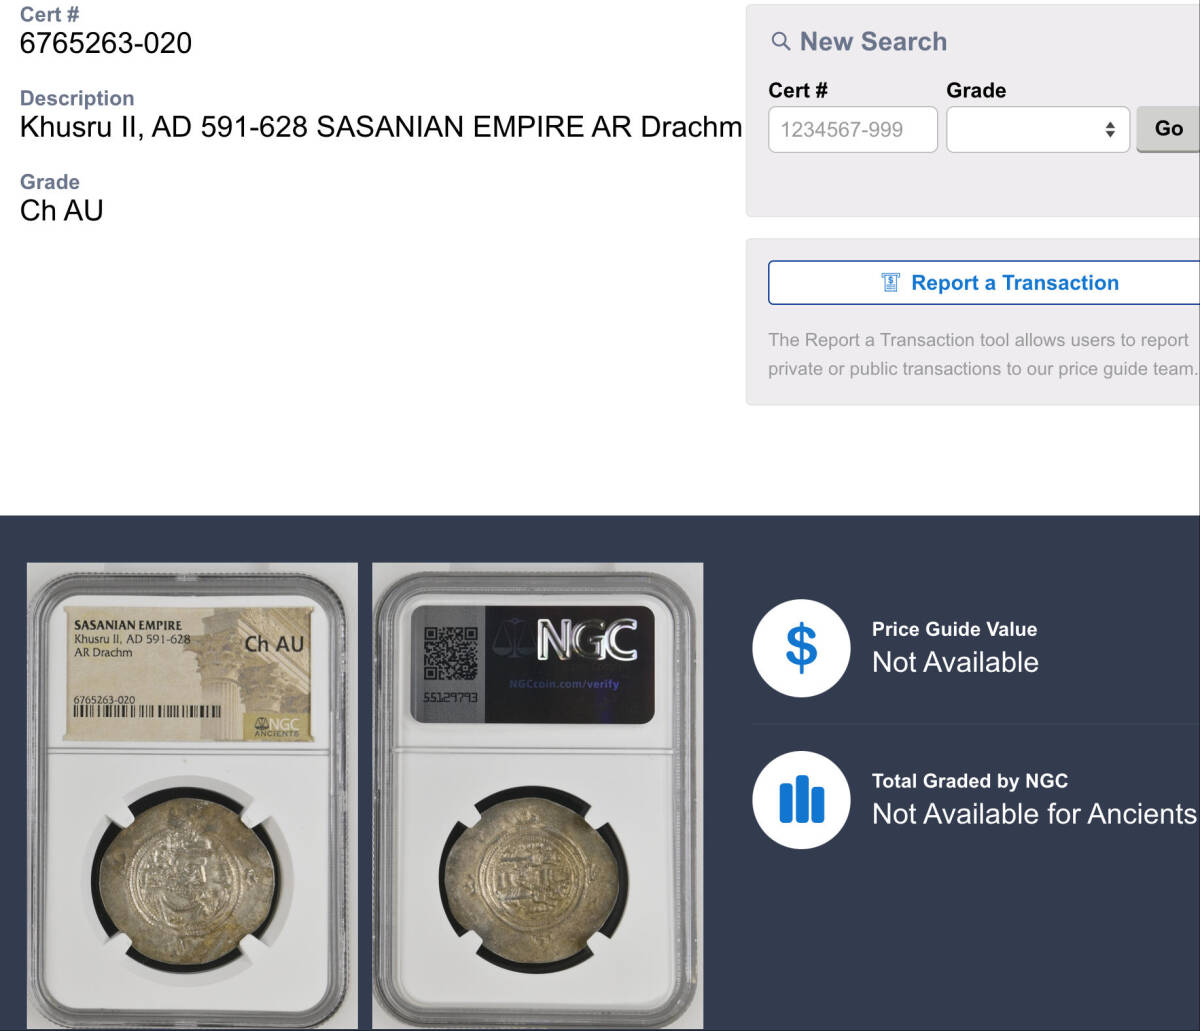Image resolution: width=1200 pixels, height=1031 pixels.
Task: Click the Khusru II description text
Action: point(381,127)
